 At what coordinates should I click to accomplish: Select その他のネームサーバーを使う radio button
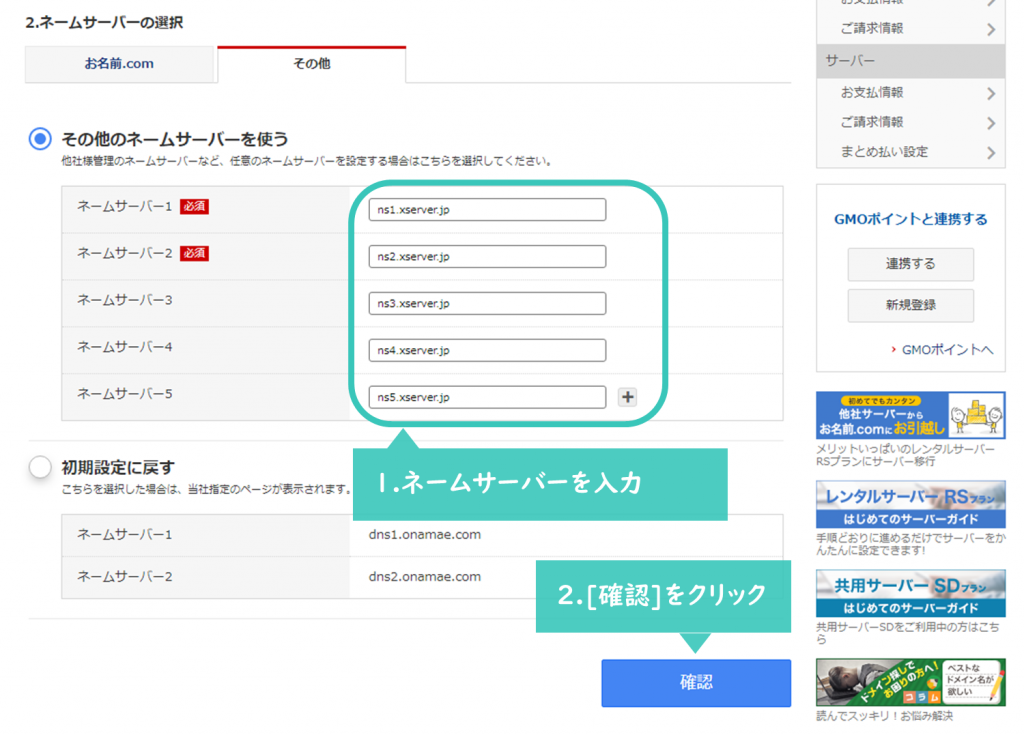point(40,139)
